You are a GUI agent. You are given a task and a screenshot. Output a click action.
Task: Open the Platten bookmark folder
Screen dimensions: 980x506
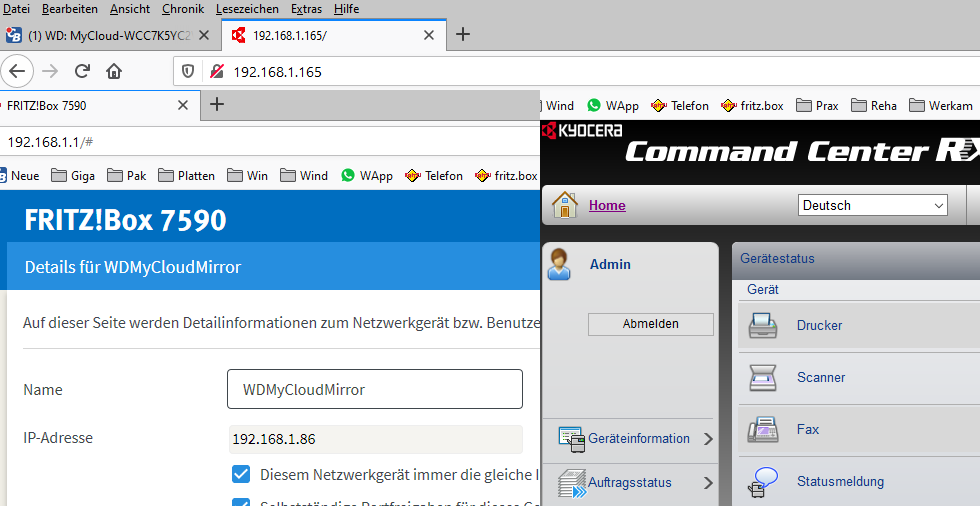[187, 176]
